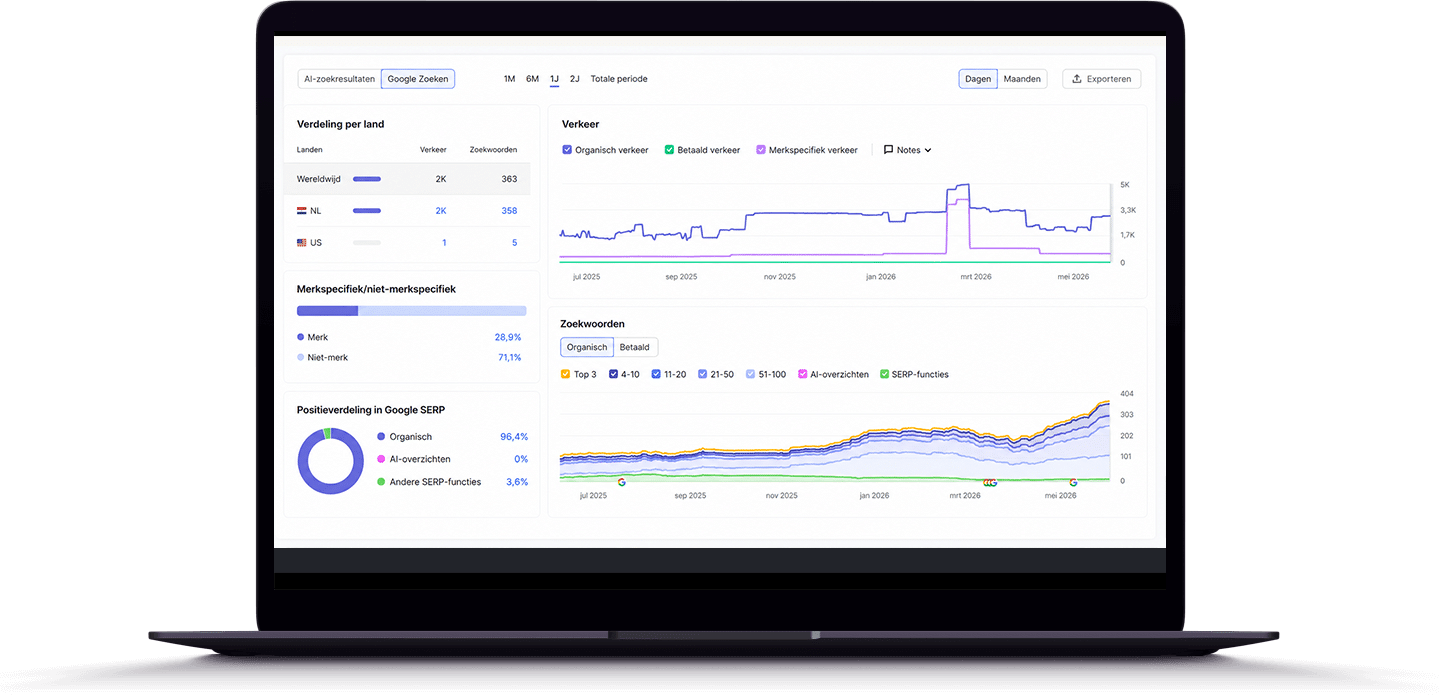This screenshot has height=695, width=1440.
Task: Switch chart granularity to Maanden
Action: pos(1022,79)
